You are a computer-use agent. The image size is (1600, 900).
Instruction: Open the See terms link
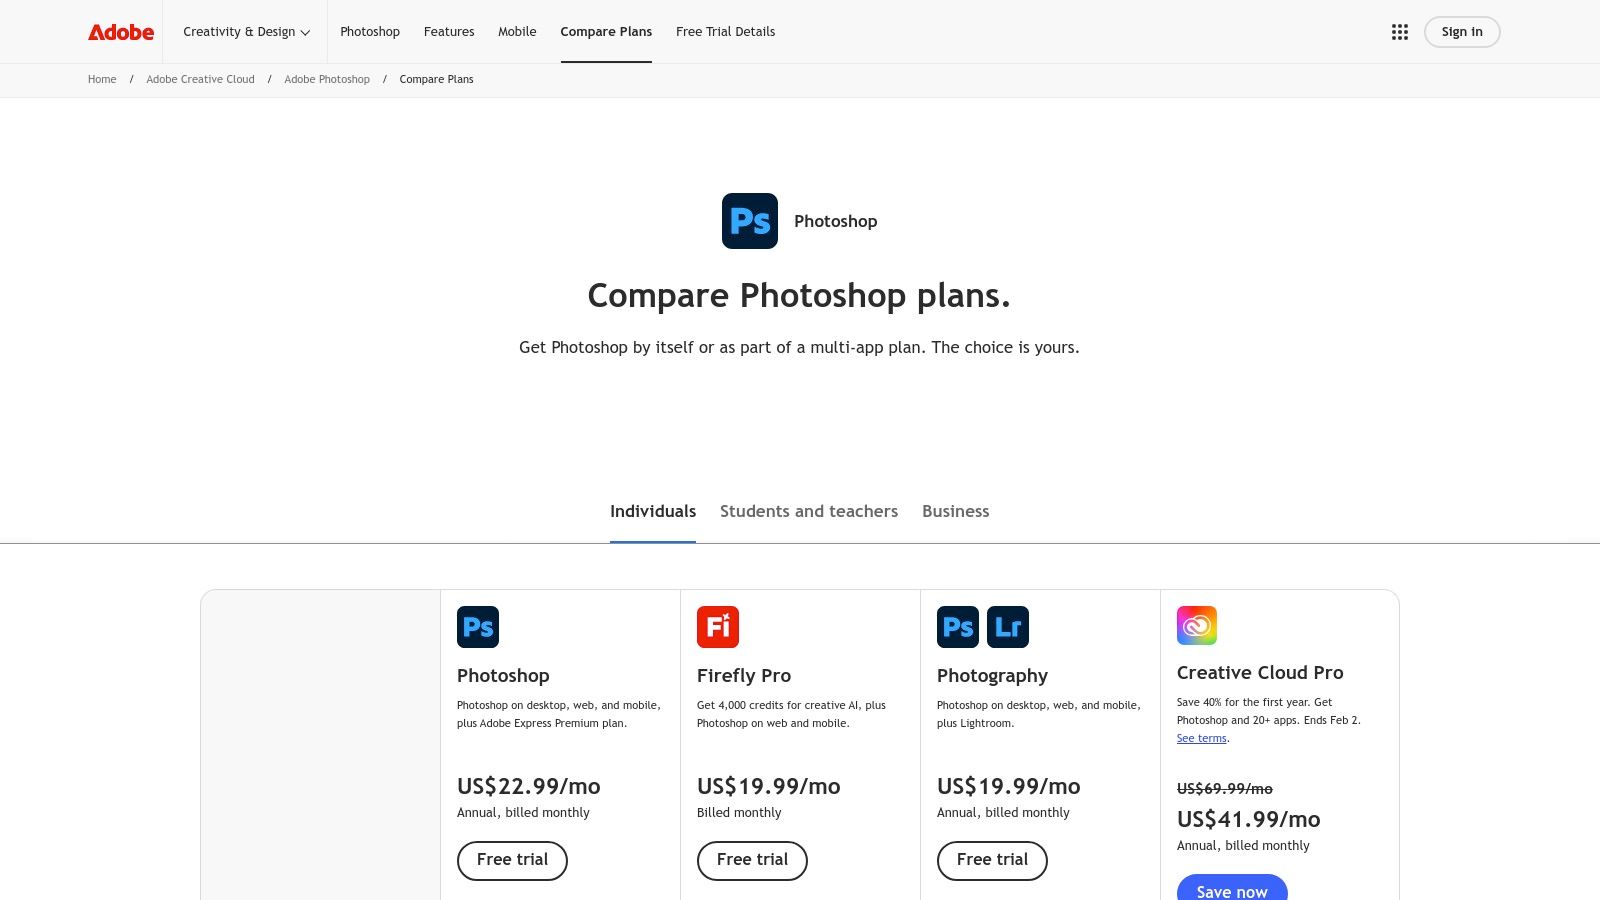pyautogui.click(x=1201, y=737)
